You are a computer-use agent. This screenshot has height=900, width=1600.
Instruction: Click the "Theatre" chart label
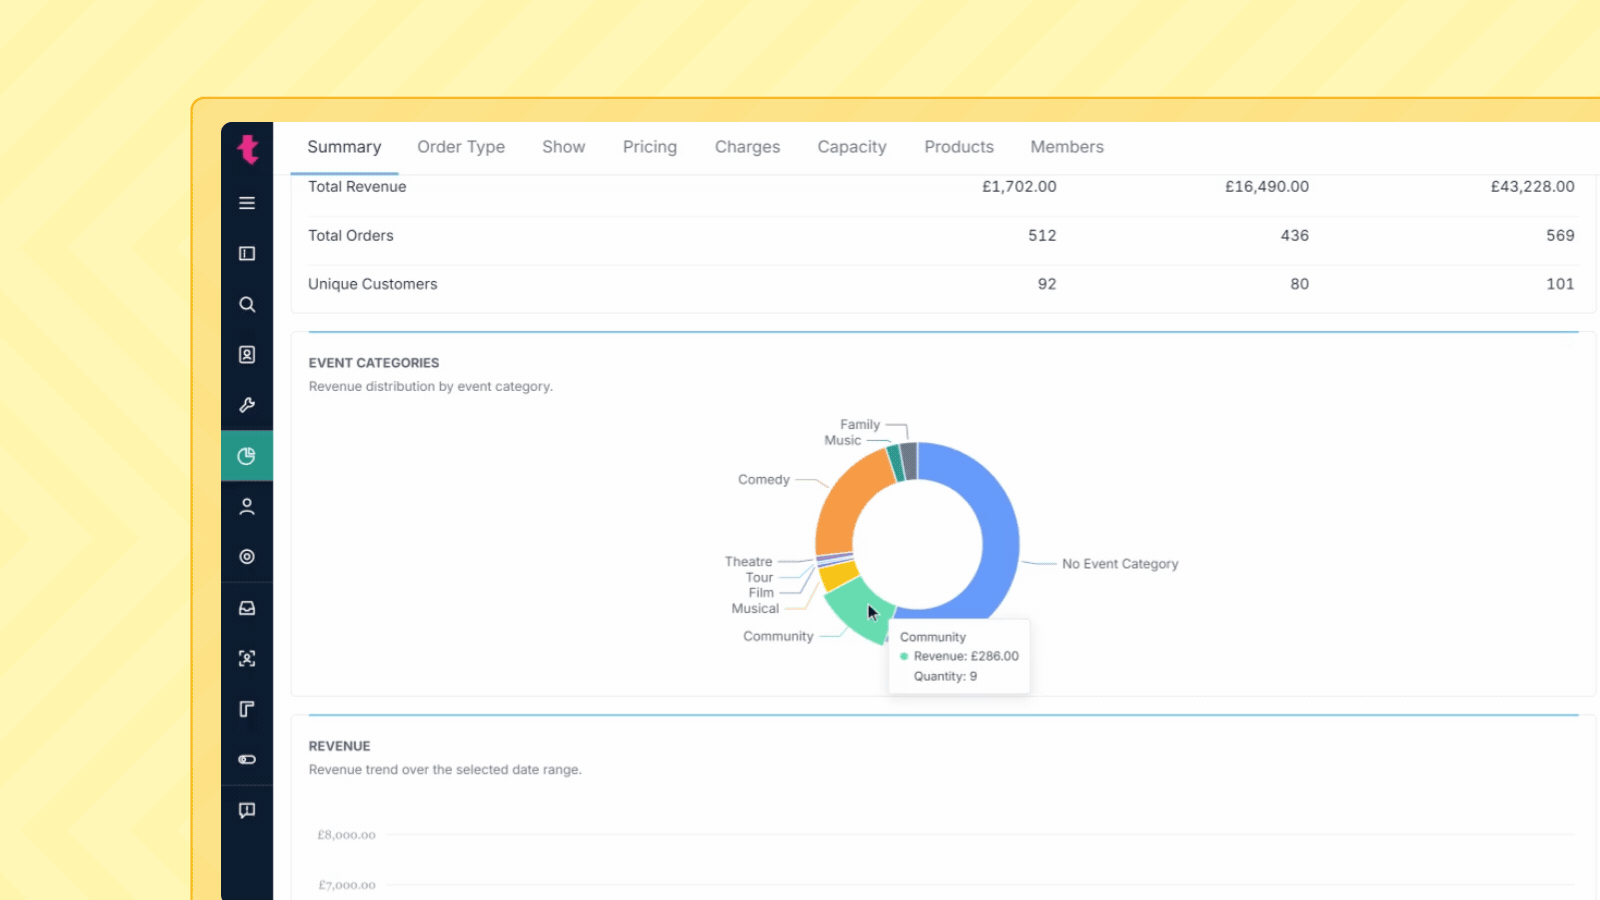point(749,562)
